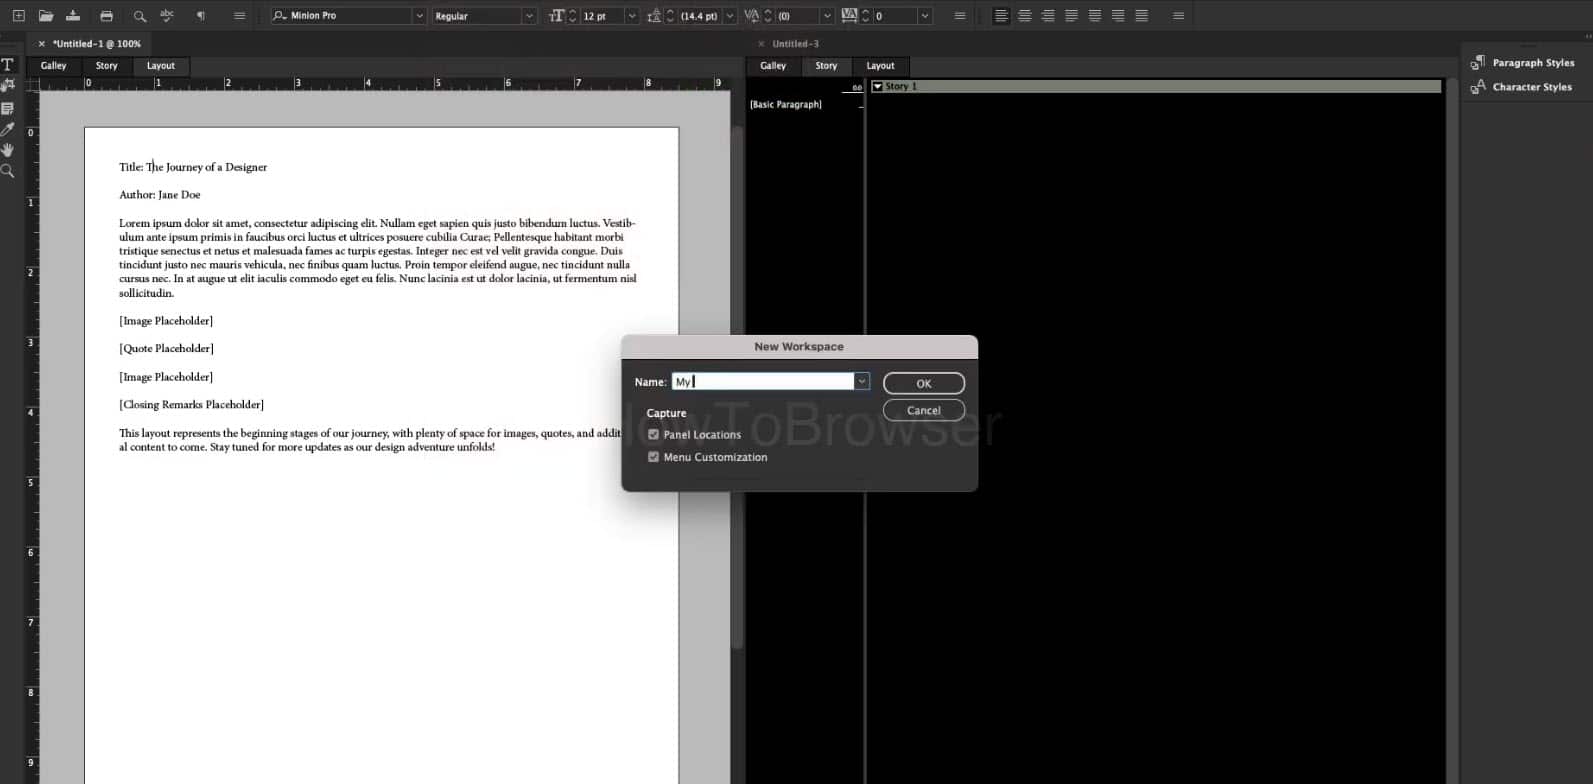Uncheck the Panel Locations checkbox
This screenshot has width=1593, height=784.
coord(654,435)
